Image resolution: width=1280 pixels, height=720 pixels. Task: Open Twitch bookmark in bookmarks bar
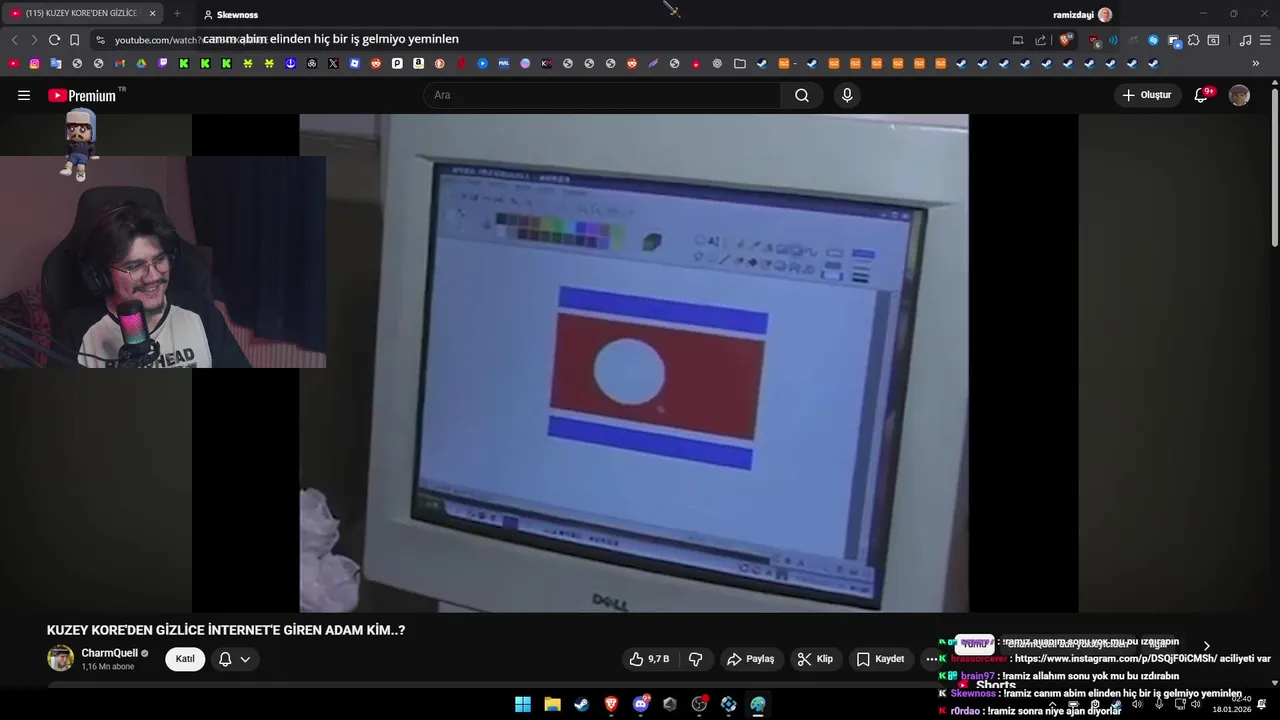pyautogui.click(x=163, y=63)
